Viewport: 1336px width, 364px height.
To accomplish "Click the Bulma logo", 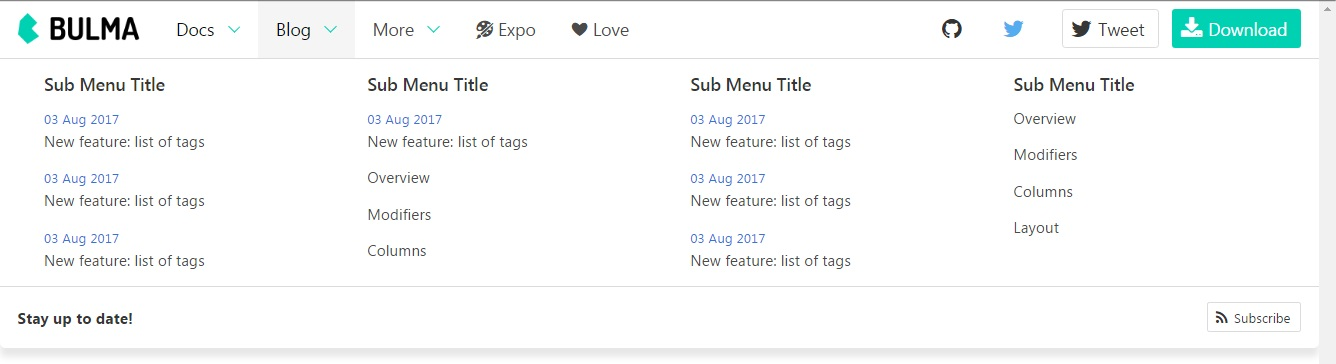I will [78, 29].
